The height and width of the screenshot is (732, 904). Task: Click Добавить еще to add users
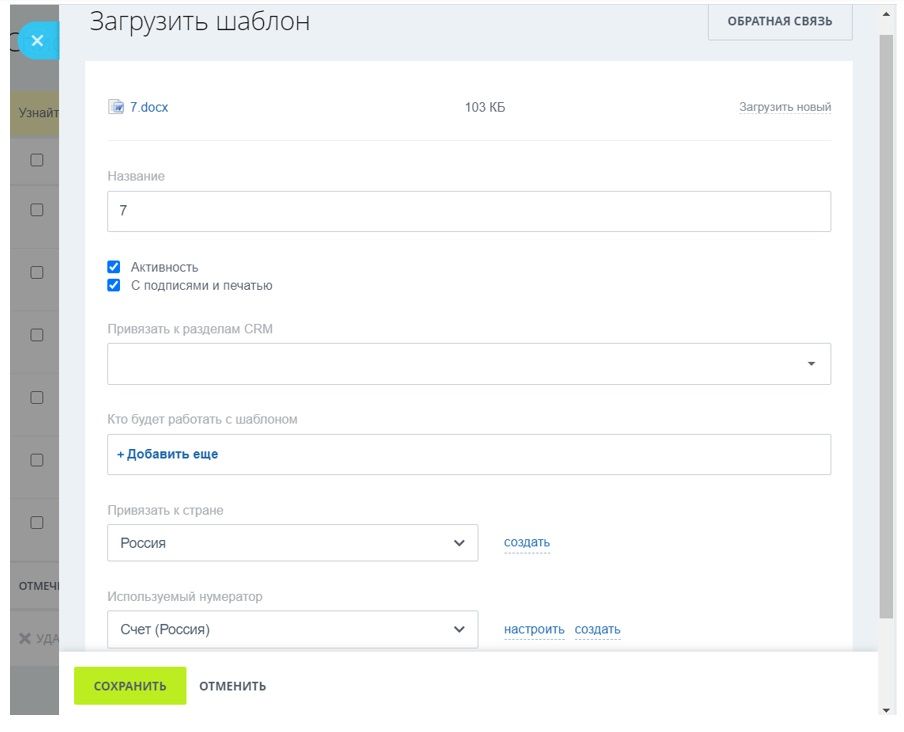(168, 454)
